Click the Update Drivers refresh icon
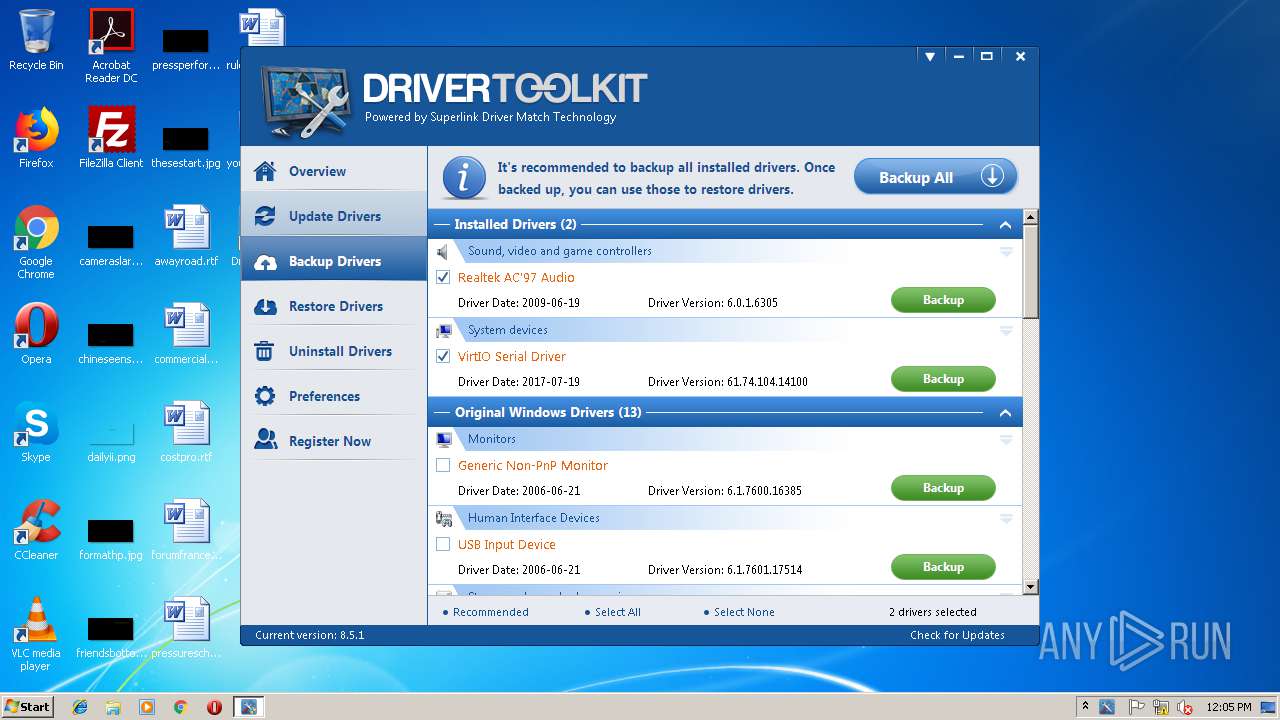This screenshot has width=1280, height=720. [265, 216]
